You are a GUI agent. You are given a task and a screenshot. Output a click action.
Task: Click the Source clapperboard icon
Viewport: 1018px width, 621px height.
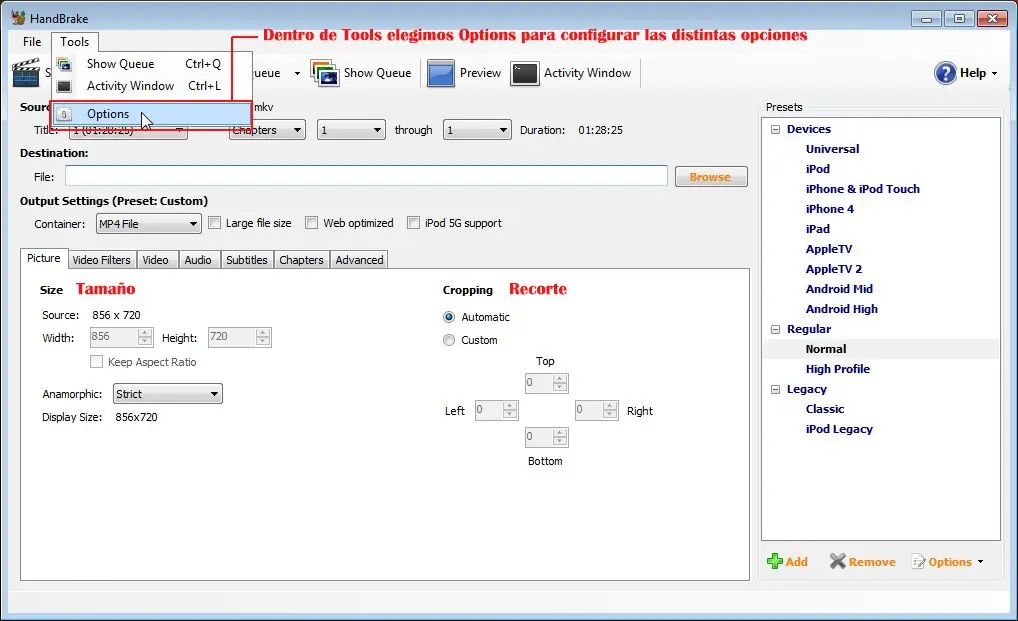tap(27, 72)
